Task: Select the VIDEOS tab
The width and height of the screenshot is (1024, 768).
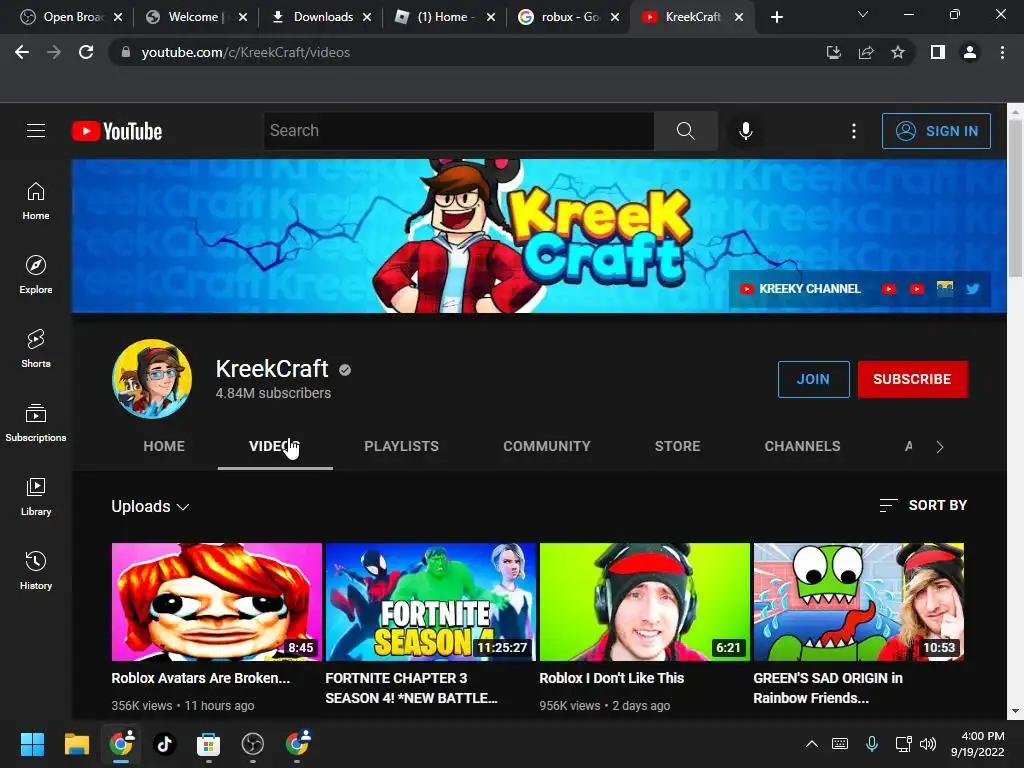Action: pyautogui.click(x=275, y=447)
